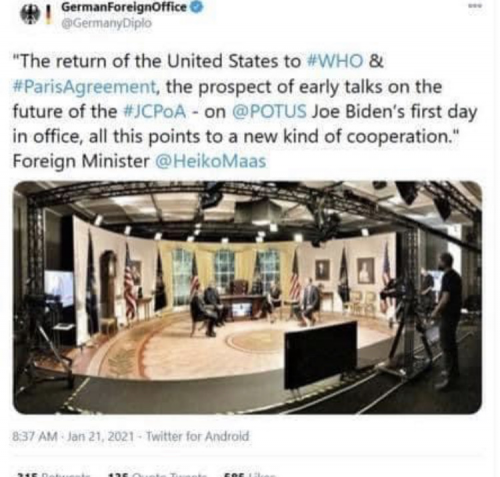
Task: Open the GermanForeignOffice display name
Action: point(124,7)
